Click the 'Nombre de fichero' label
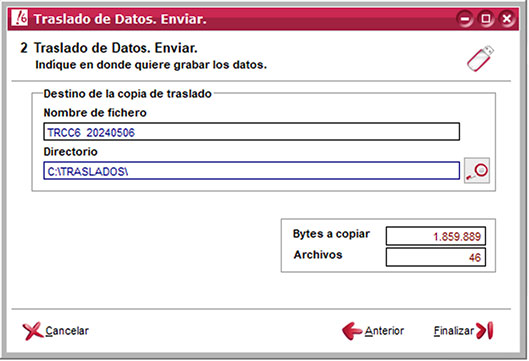The image size is (529, 361). coord(95,113)
